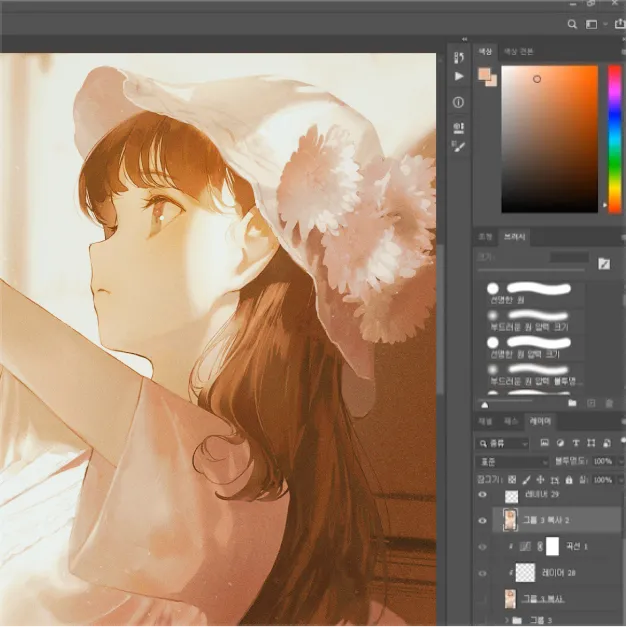The image size is (626, 627).
Task: Click the rainbow hue slider strip
Action: (x=614, y=139)
